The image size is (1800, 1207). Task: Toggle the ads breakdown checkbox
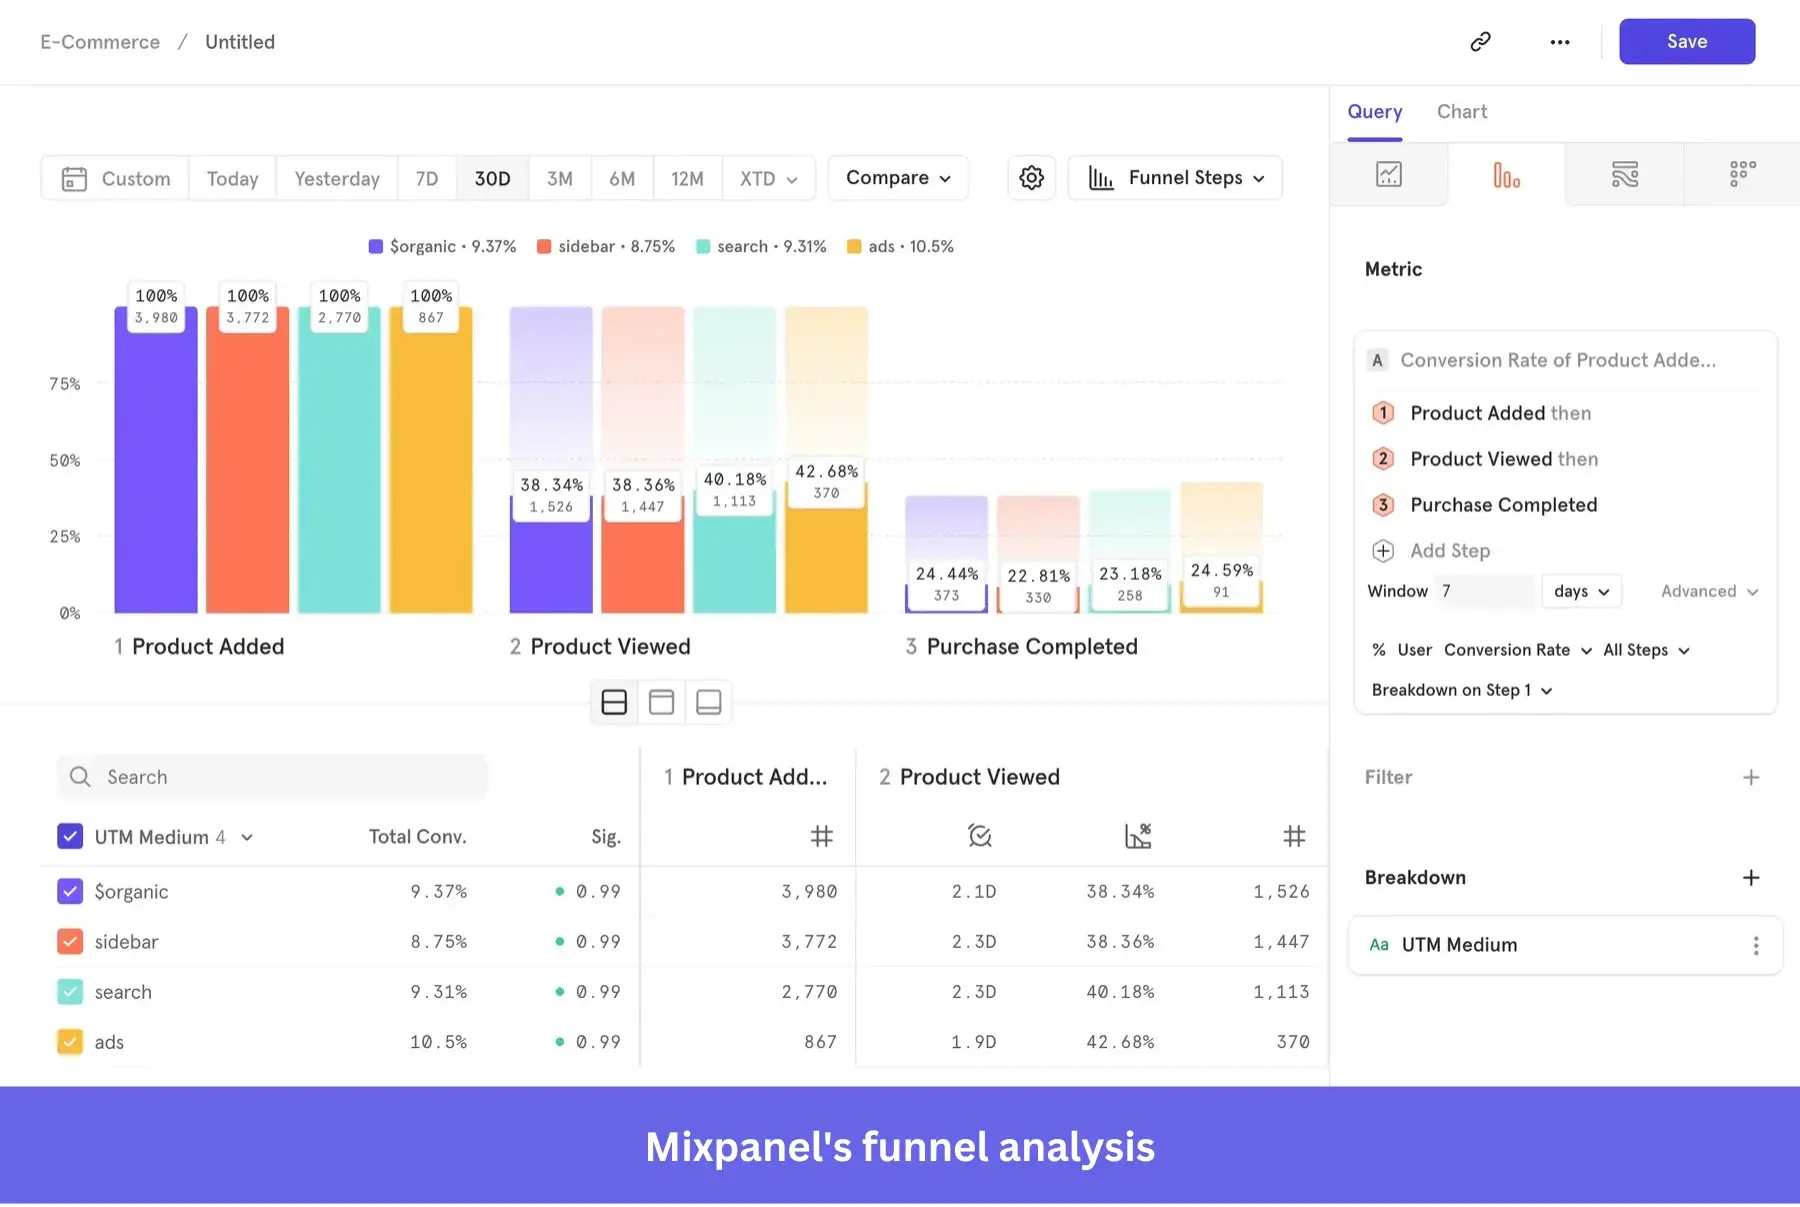[70, 1041]
